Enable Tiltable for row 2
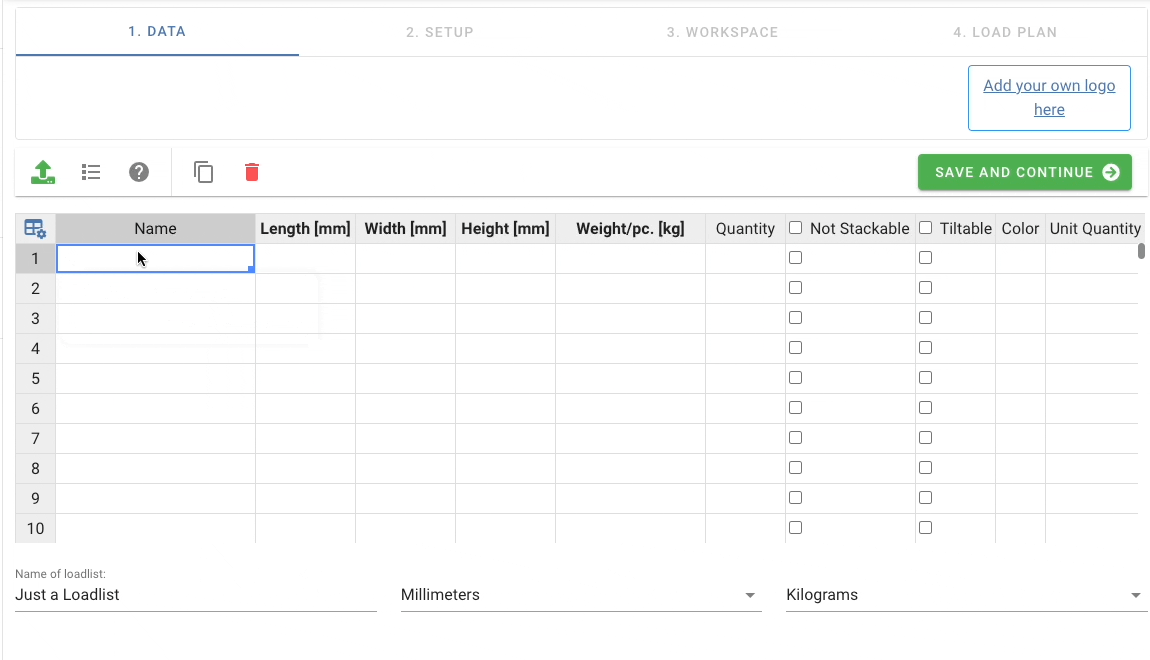Viewport: 1150px width, 660px height. tap(925, 287)
